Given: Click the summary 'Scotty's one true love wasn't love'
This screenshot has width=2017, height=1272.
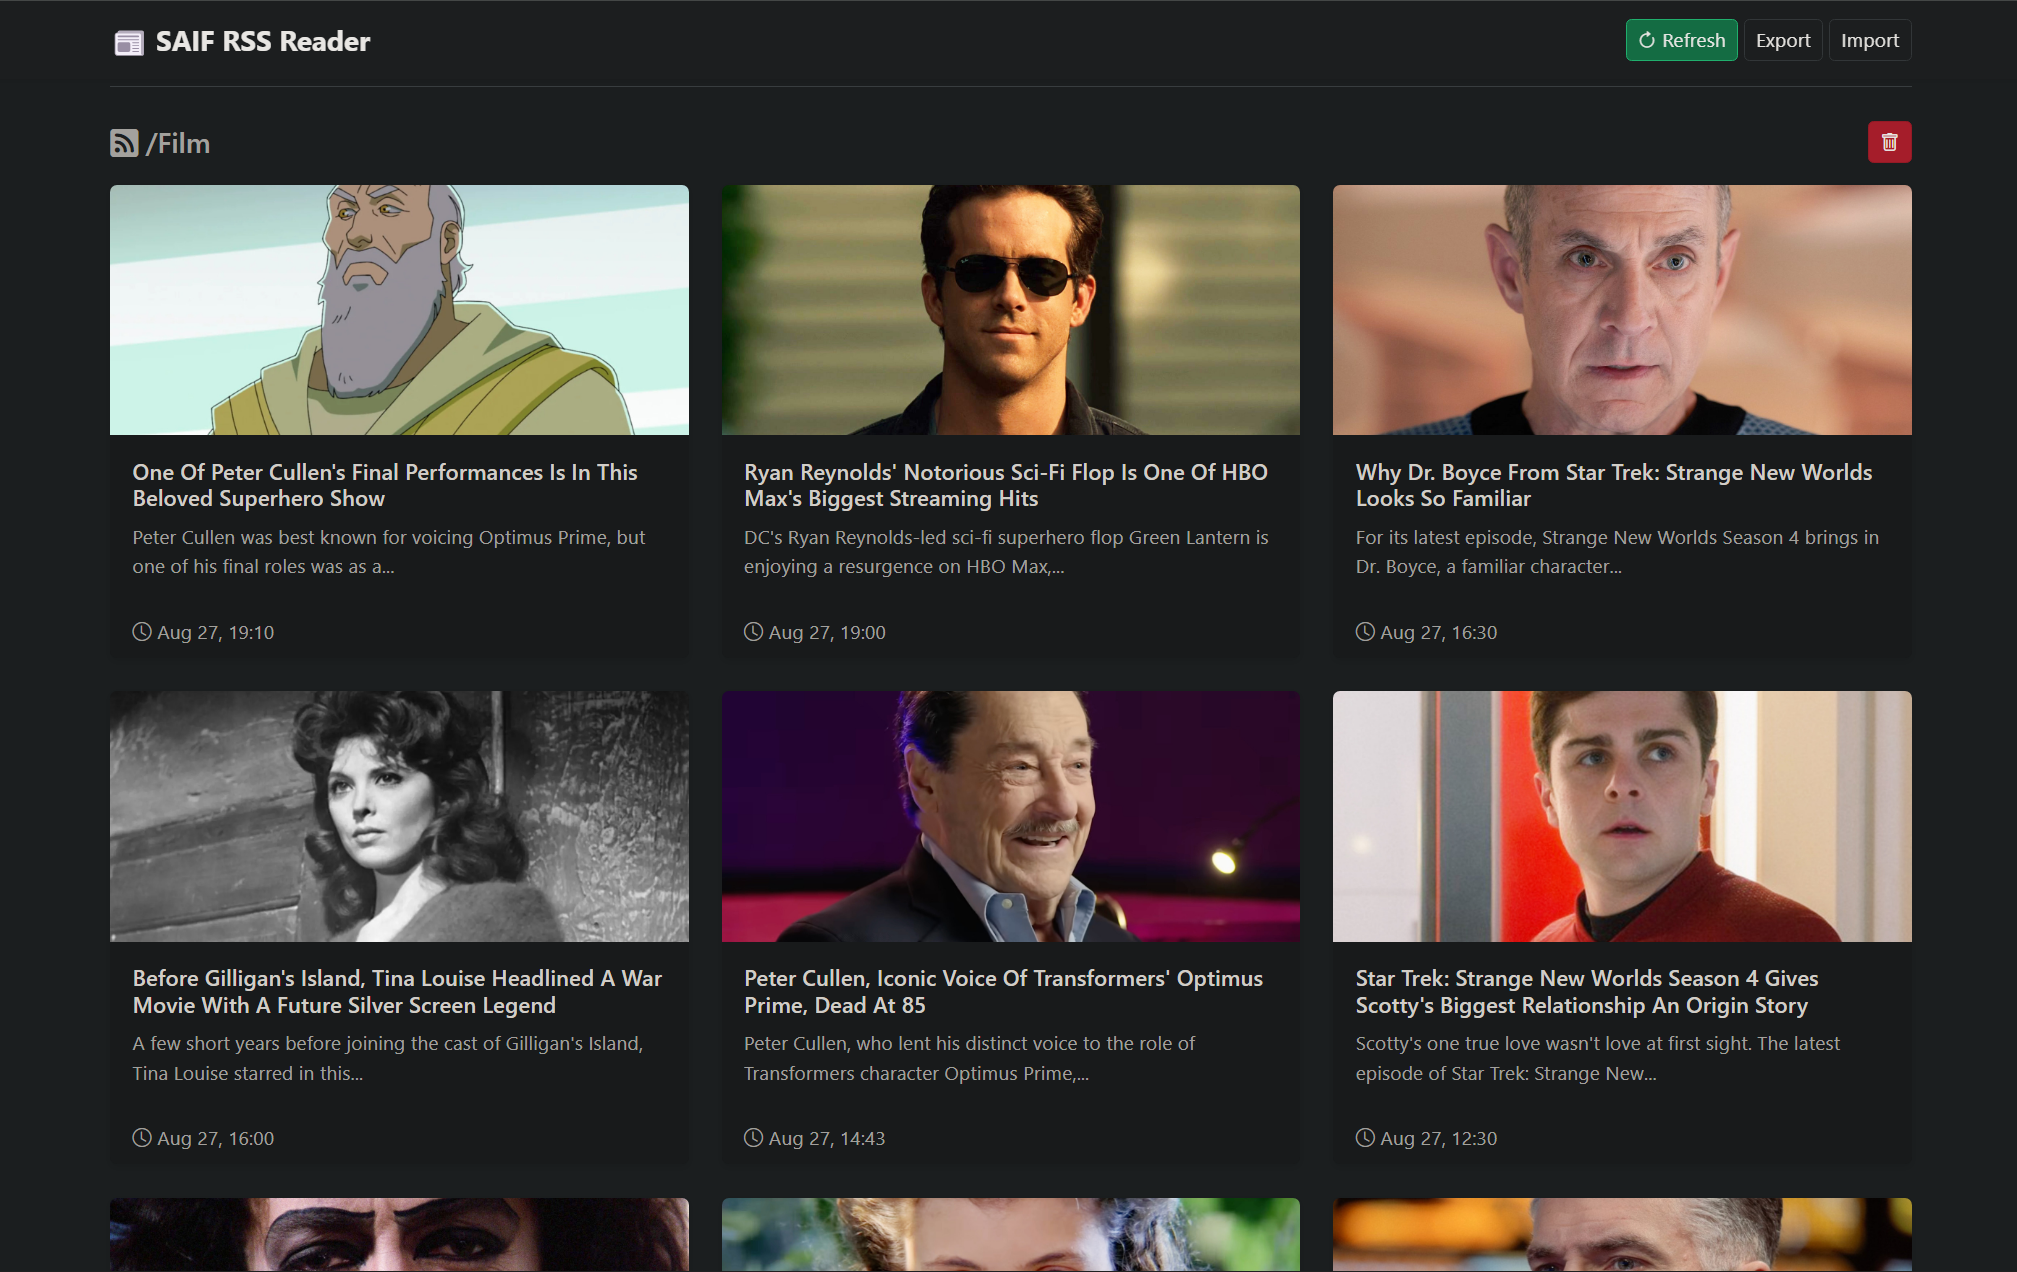Looking at the screenshot, I should click(1597, 1058).
